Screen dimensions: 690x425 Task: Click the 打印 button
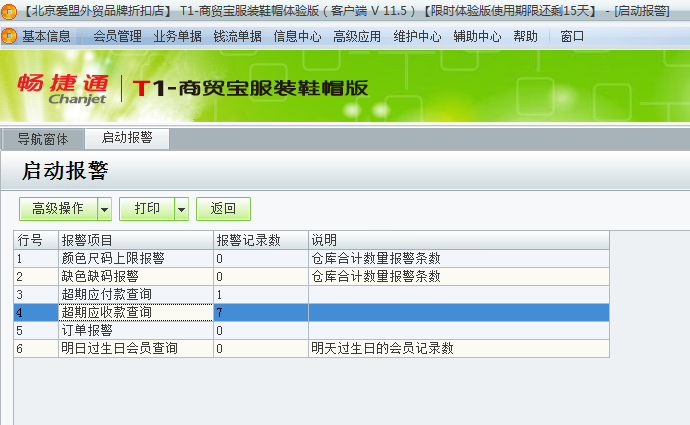pos(147,209)
